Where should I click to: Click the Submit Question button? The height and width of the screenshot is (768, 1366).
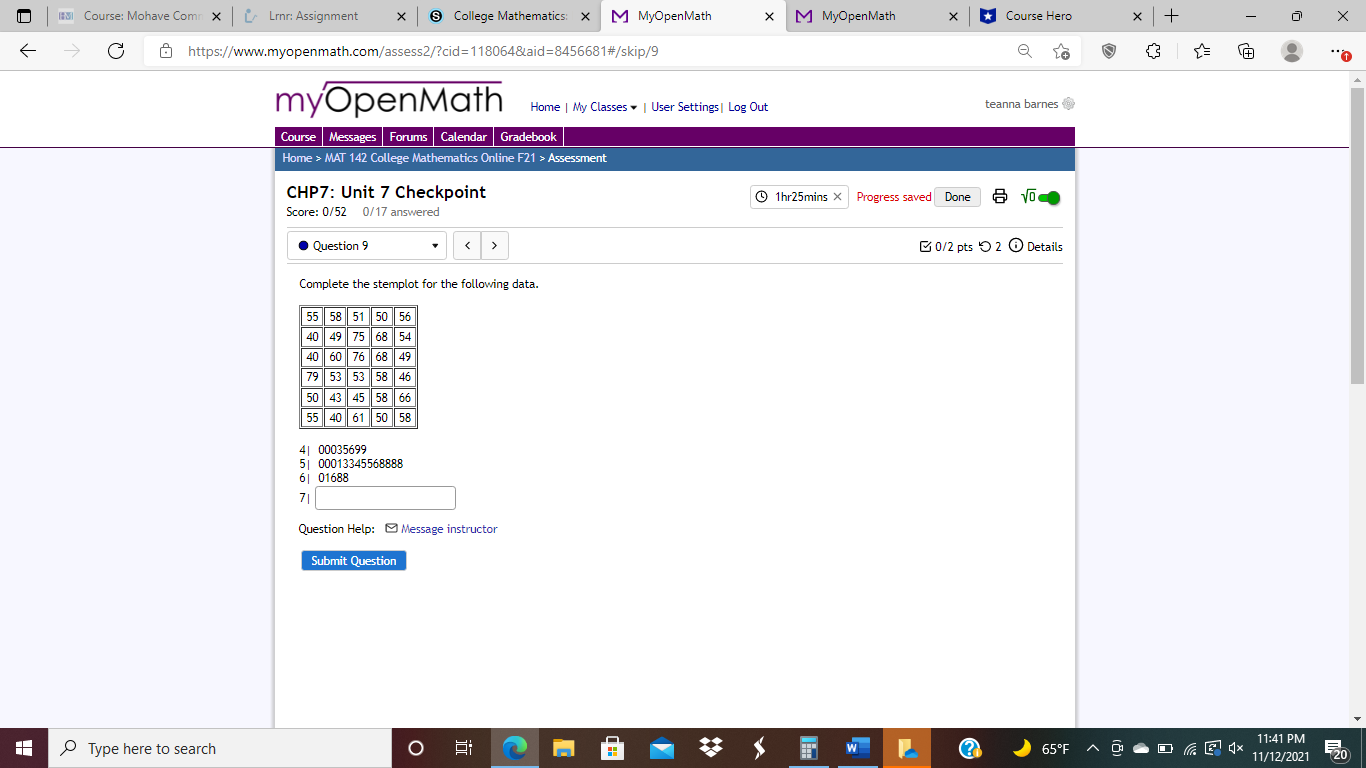[x=353, y=560]
